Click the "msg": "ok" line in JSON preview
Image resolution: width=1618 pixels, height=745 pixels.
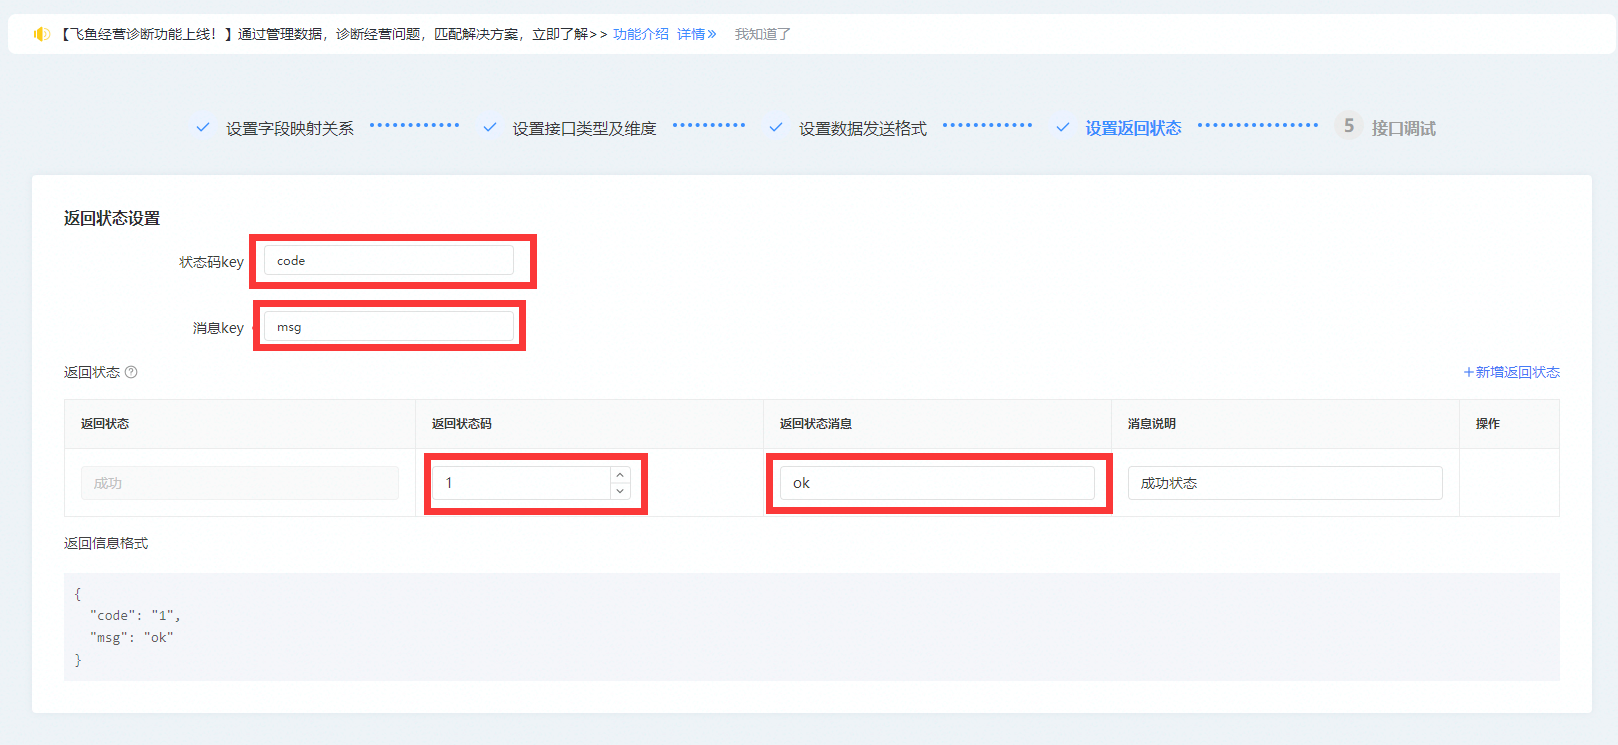(x=131, y=637)
